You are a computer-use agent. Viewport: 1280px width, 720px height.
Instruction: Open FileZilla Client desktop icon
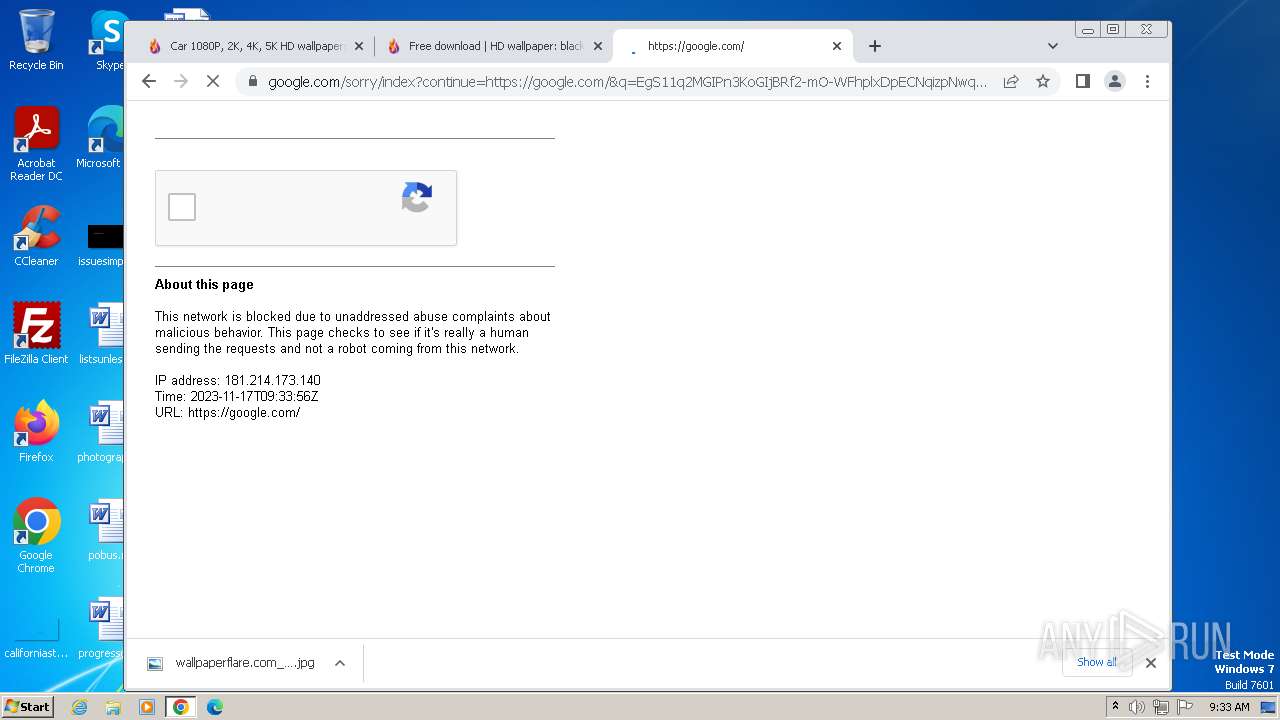[x=36, y=334]
